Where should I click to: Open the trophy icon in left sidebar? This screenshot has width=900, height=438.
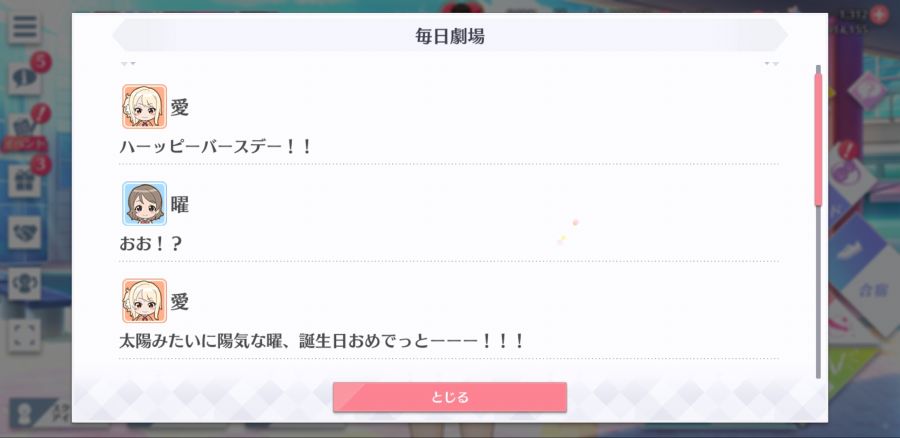24,284
